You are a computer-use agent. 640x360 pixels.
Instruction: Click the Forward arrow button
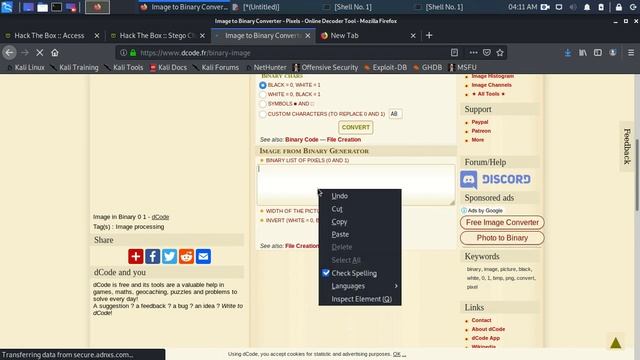coord(24,53)
